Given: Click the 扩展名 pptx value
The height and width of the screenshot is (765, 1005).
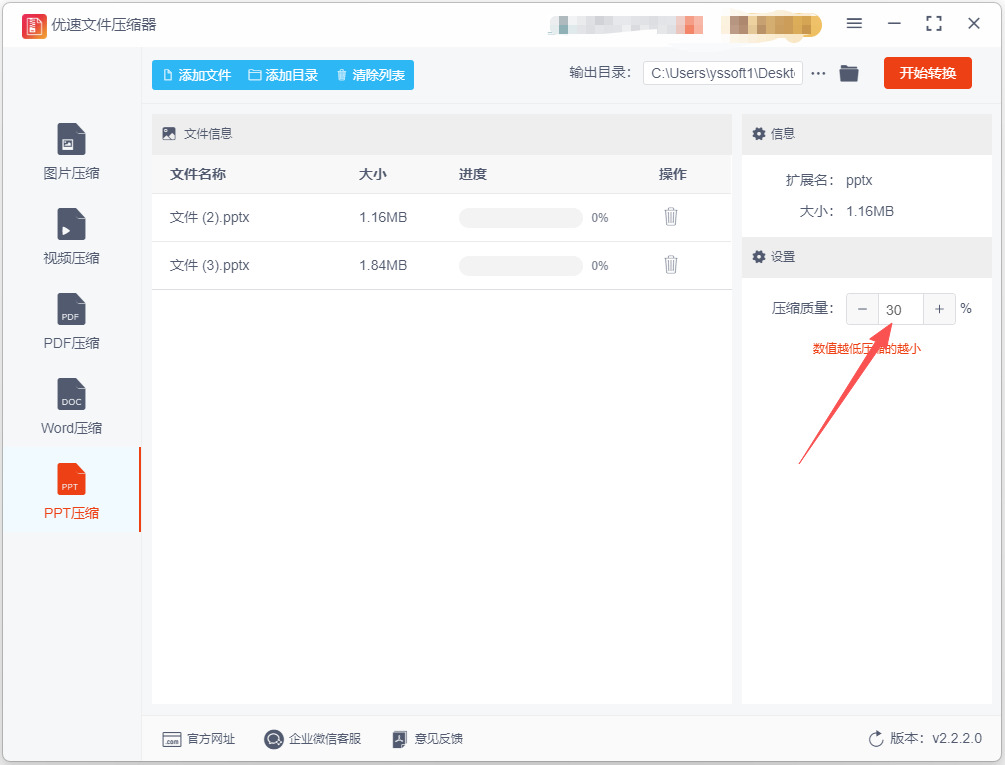Looking at the screenshot, I should point(859,181).
